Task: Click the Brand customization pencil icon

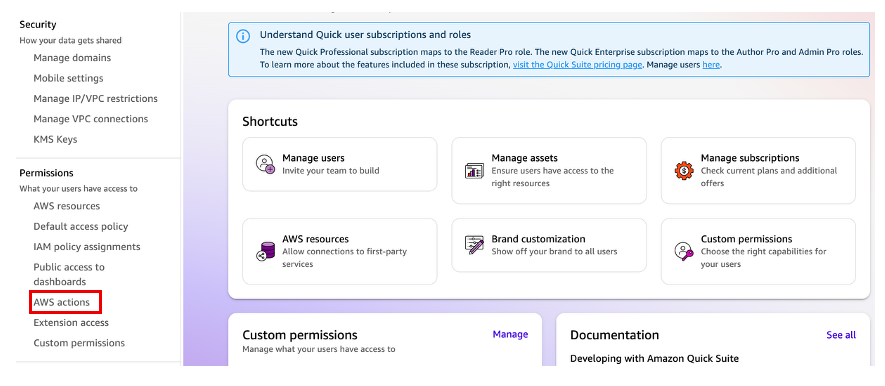Action: (x=474, y=244)
